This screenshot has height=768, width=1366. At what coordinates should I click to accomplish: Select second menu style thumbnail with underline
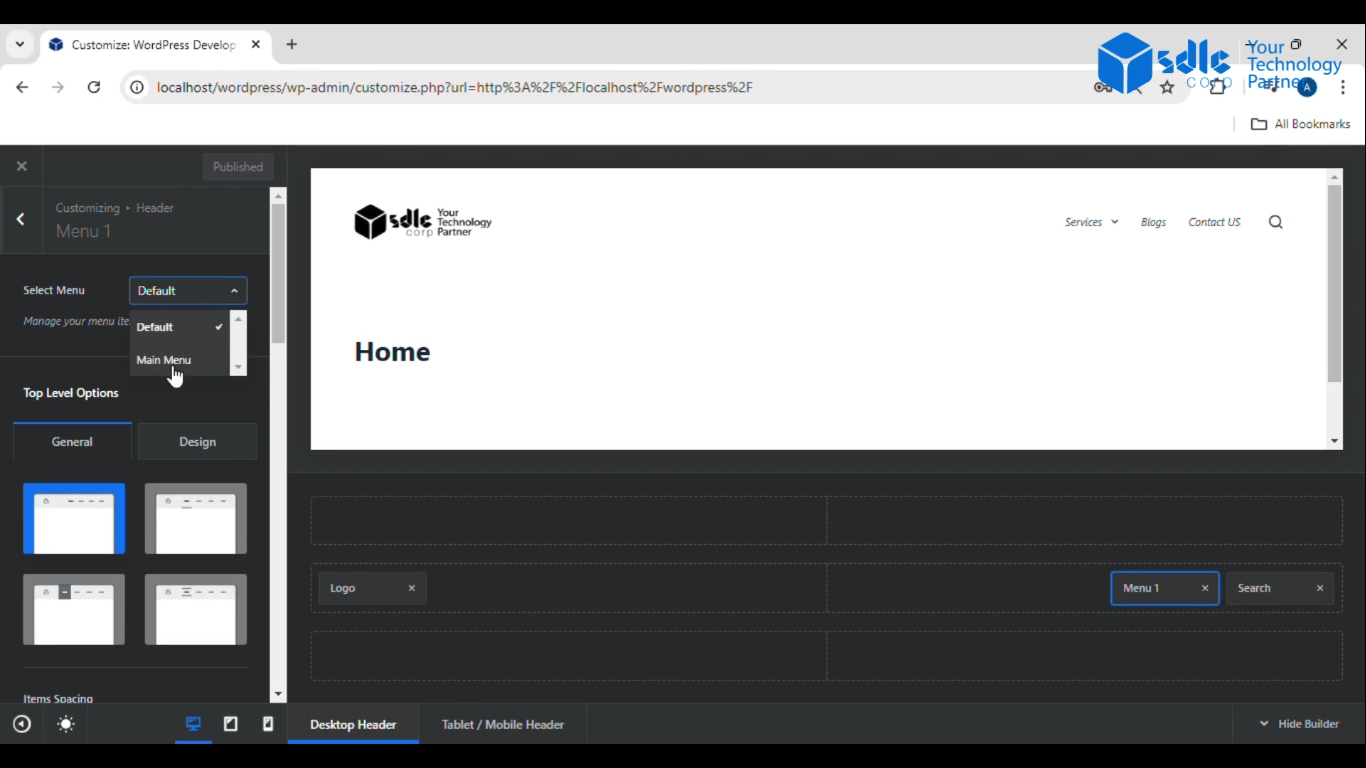tap(196, 518)
